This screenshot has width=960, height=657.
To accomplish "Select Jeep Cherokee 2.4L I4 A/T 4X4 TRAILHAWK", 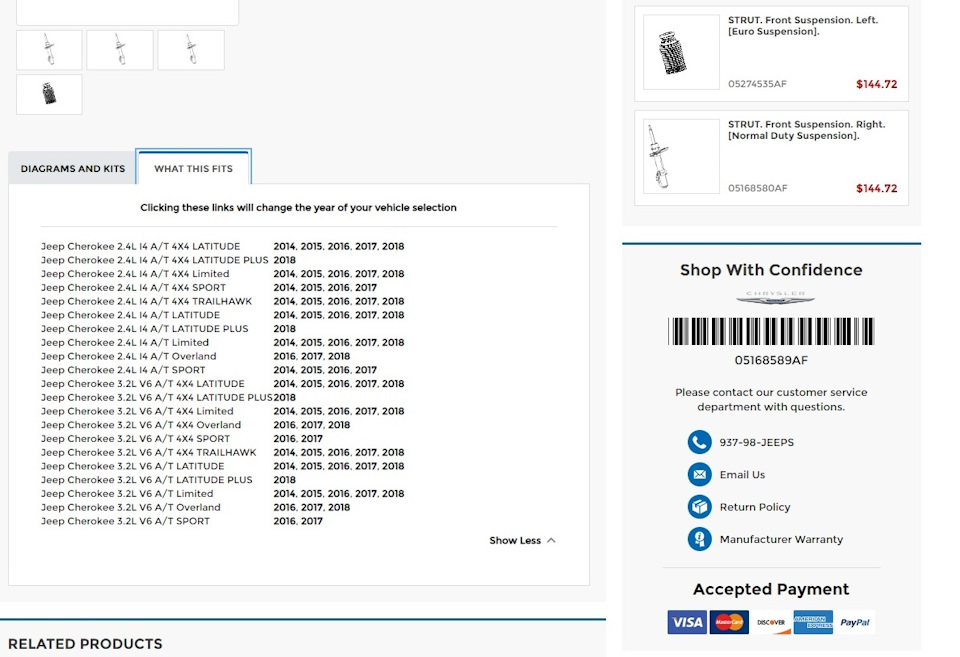I will [x=146, y=301].
